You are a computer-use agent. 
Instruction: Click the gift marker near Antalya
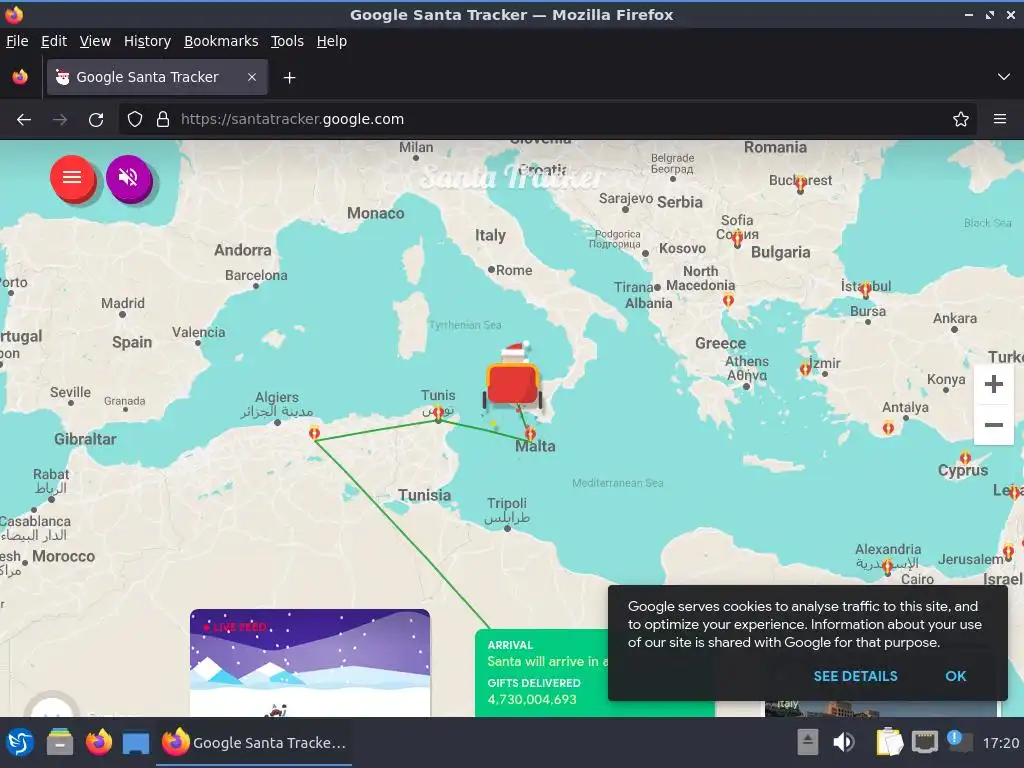pos(888,428)
